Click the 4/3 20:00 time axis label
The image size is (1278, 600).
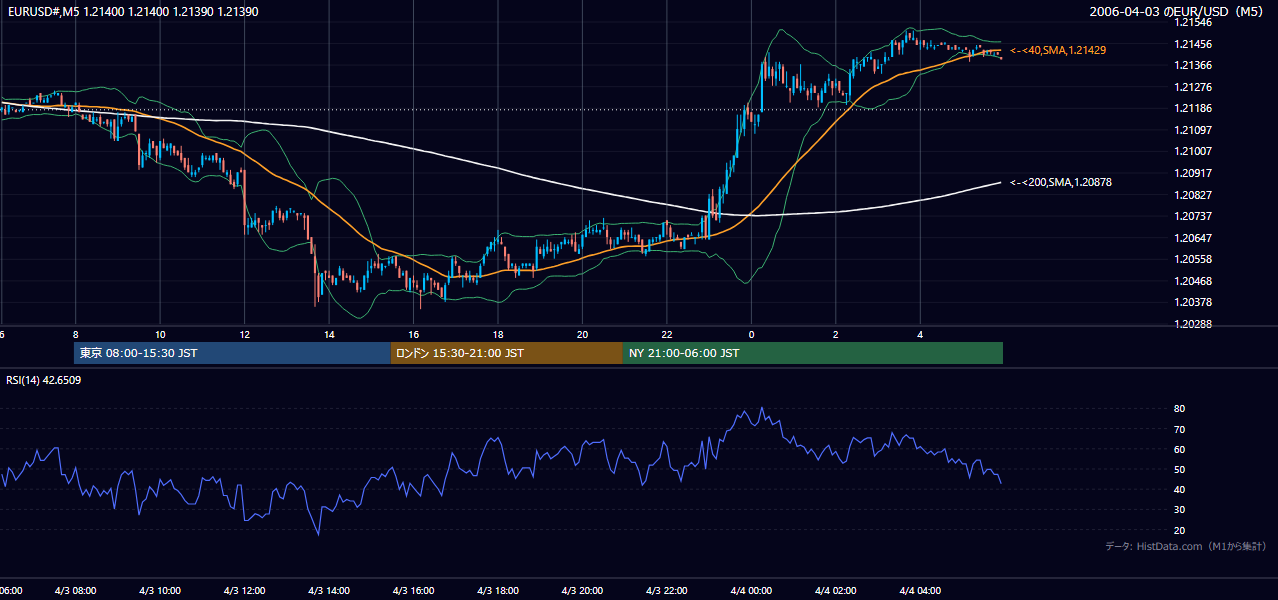583,590
